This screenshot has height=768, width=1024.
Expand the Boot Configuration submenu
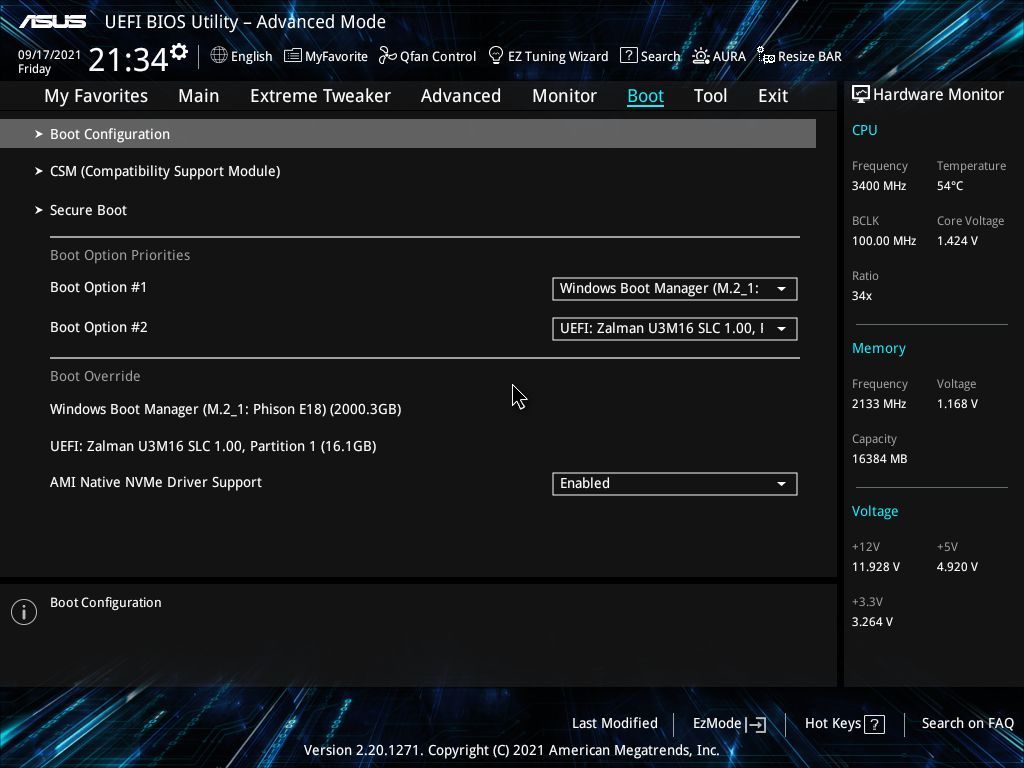[x=408, y=134]
